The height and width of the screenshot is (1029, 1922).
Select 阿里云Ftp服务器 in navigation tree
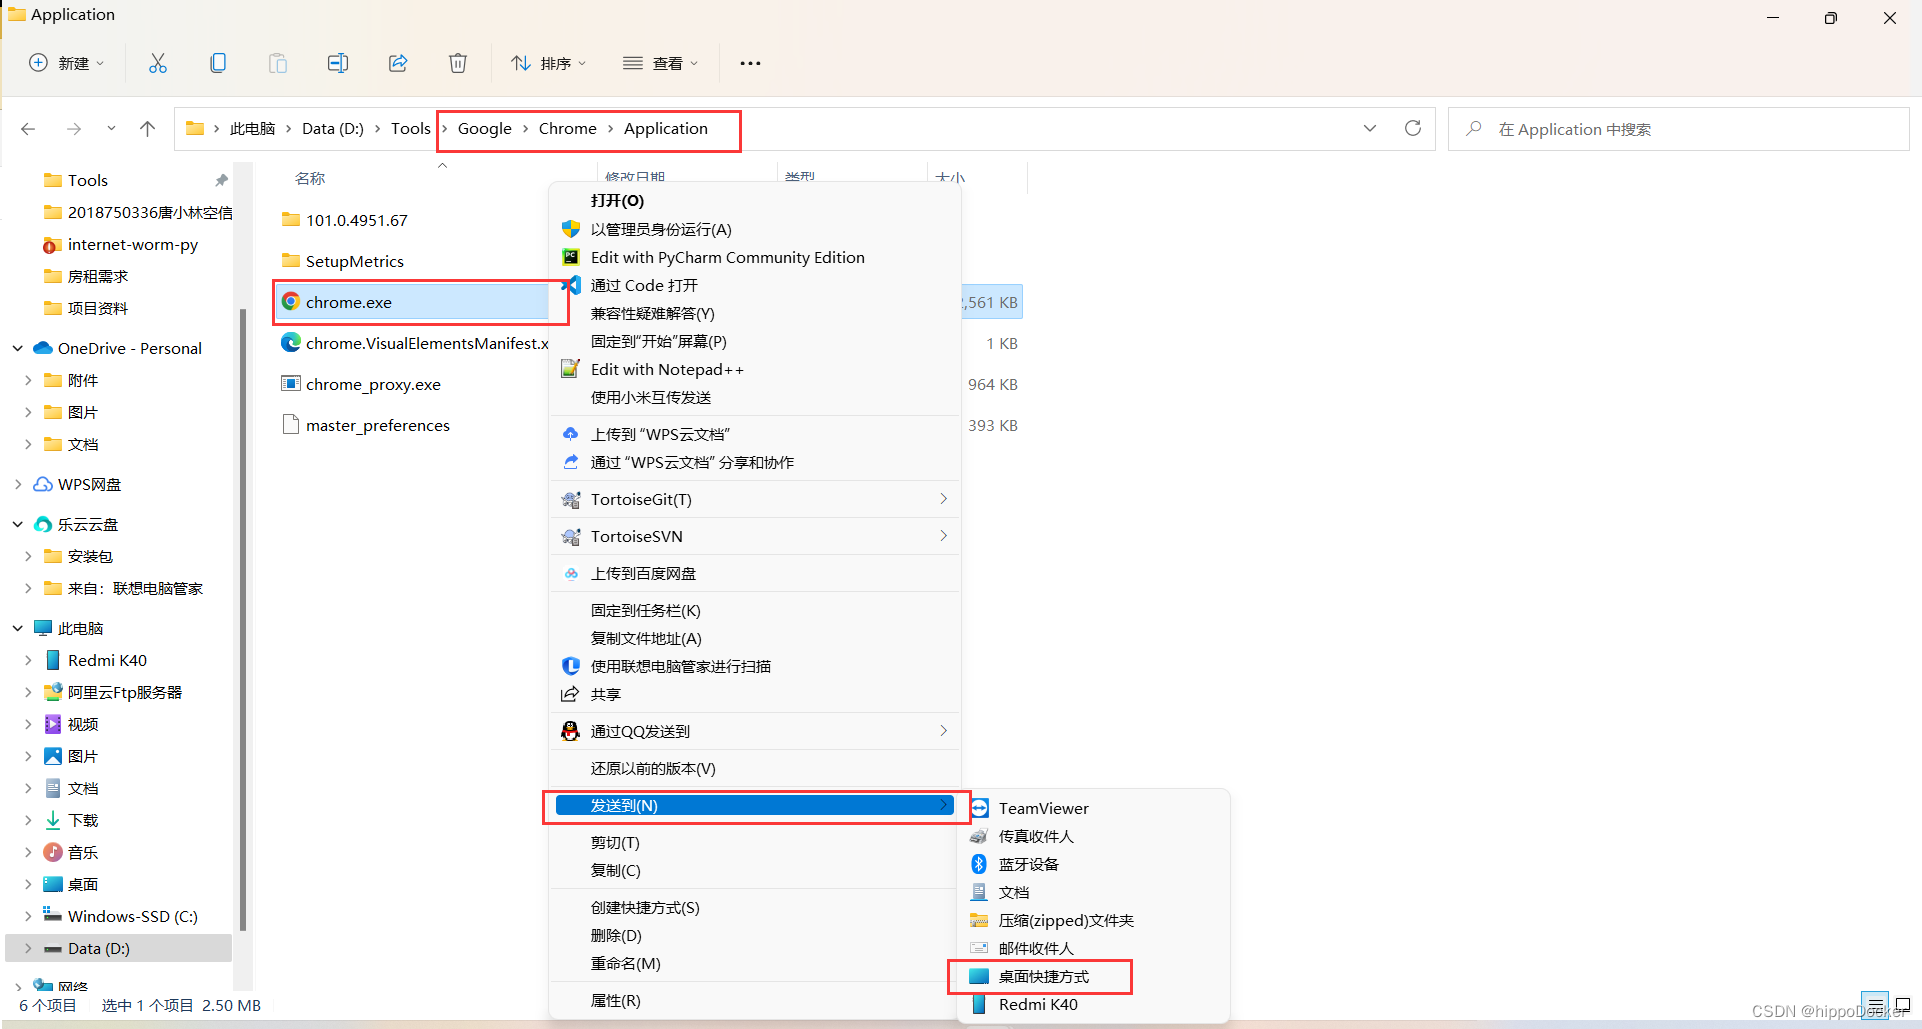click(125, 692)
